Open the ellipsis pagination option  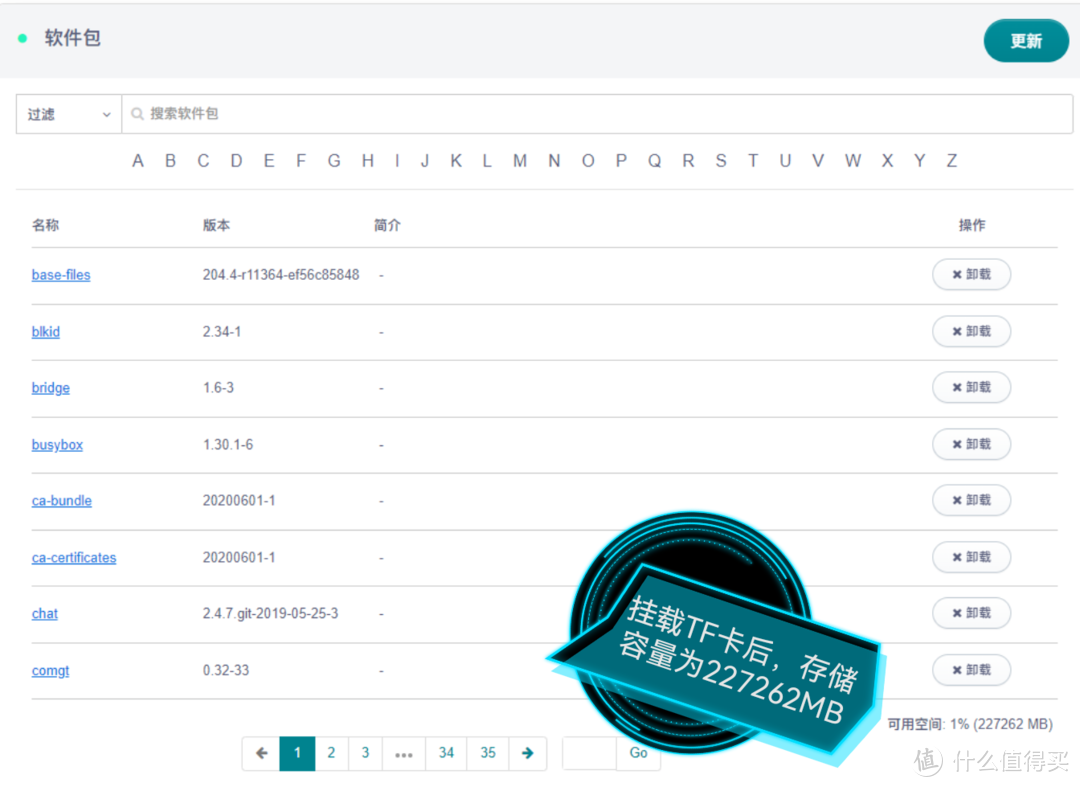coord(403,753)
